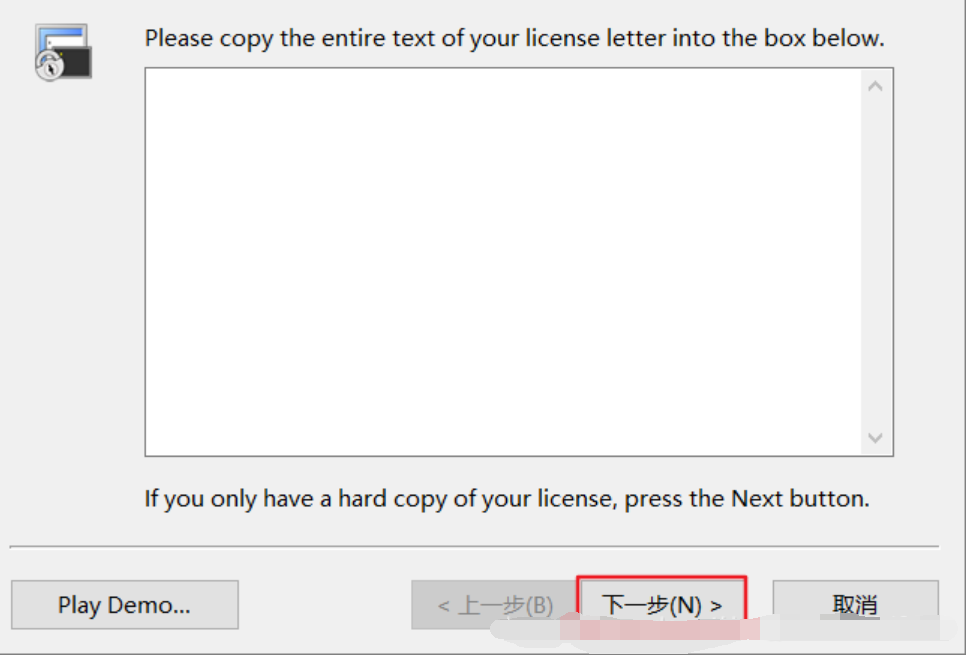The height and width of the screenshot is (656, 967).
Task: Click the padlock badge on wizard icon
Action: click(x=48, y=68)
